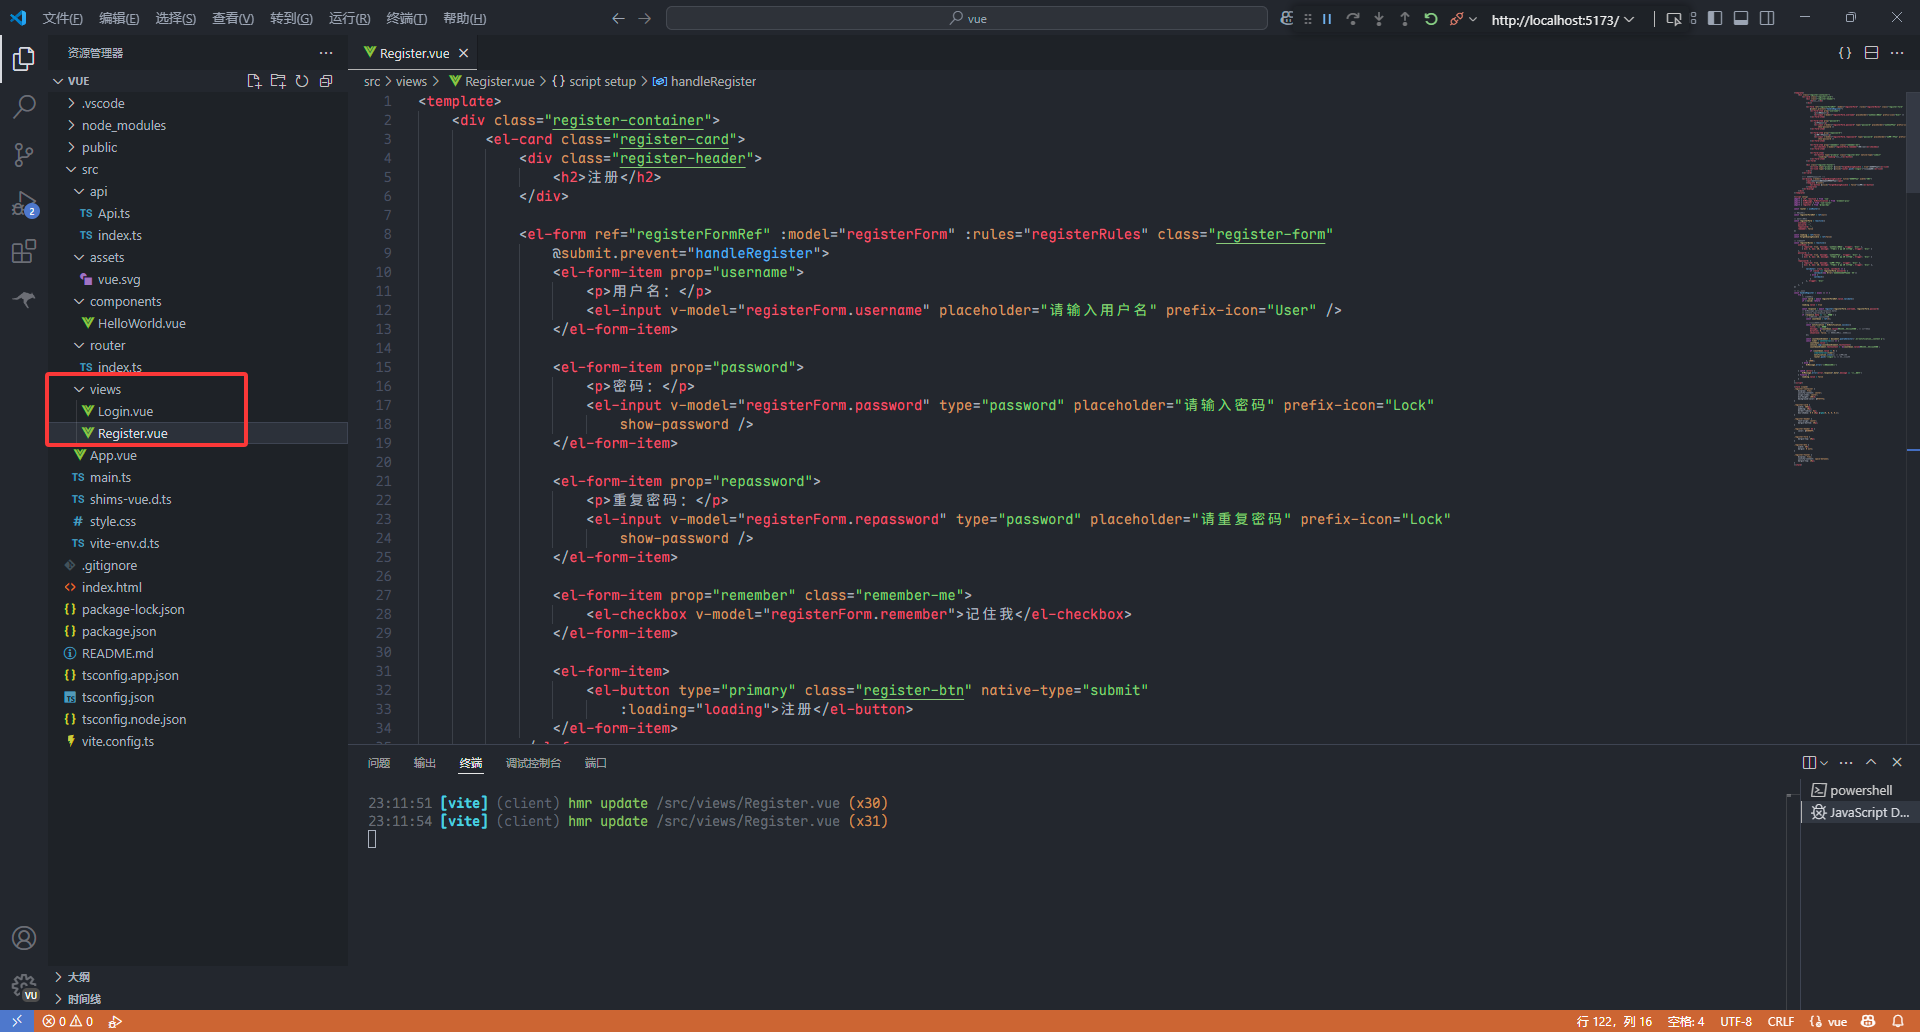Click the New Folder icon in explorer
Screen dimensions: 1920x1032
[278, 81]
